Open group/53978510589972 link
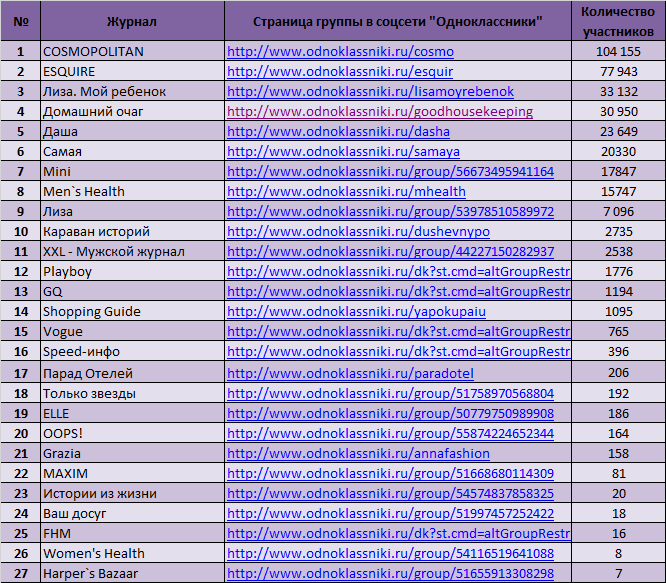This screenshot has height=583, width=666. [x=390, y=211]
